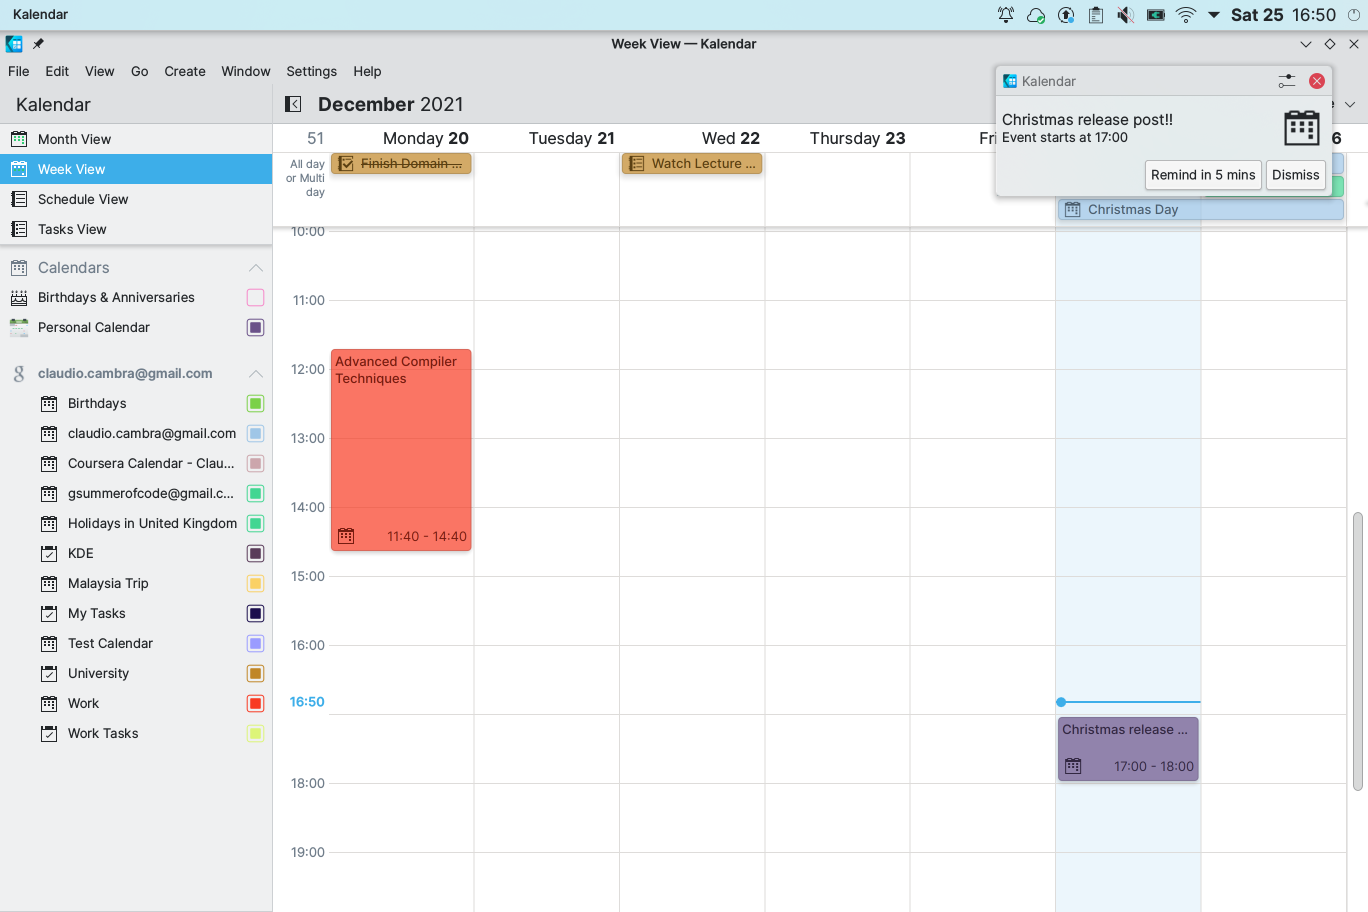Viewport: 1368px width, 912px height.
Task: Click the large calendar icon in the notification
Action: pyautogui.click(x=1302, y=128)
